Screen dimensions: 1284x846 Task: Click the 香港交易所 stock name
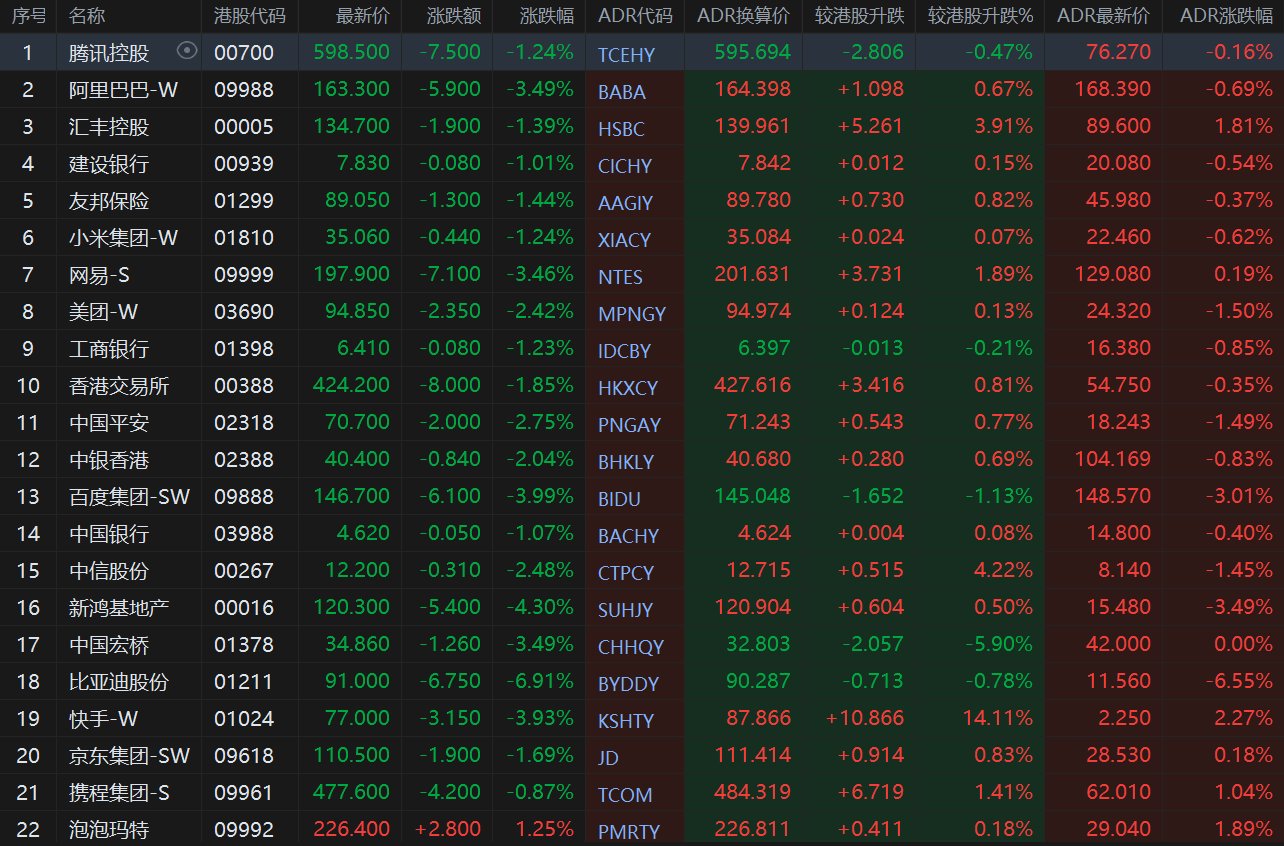[x=119, y=386]
